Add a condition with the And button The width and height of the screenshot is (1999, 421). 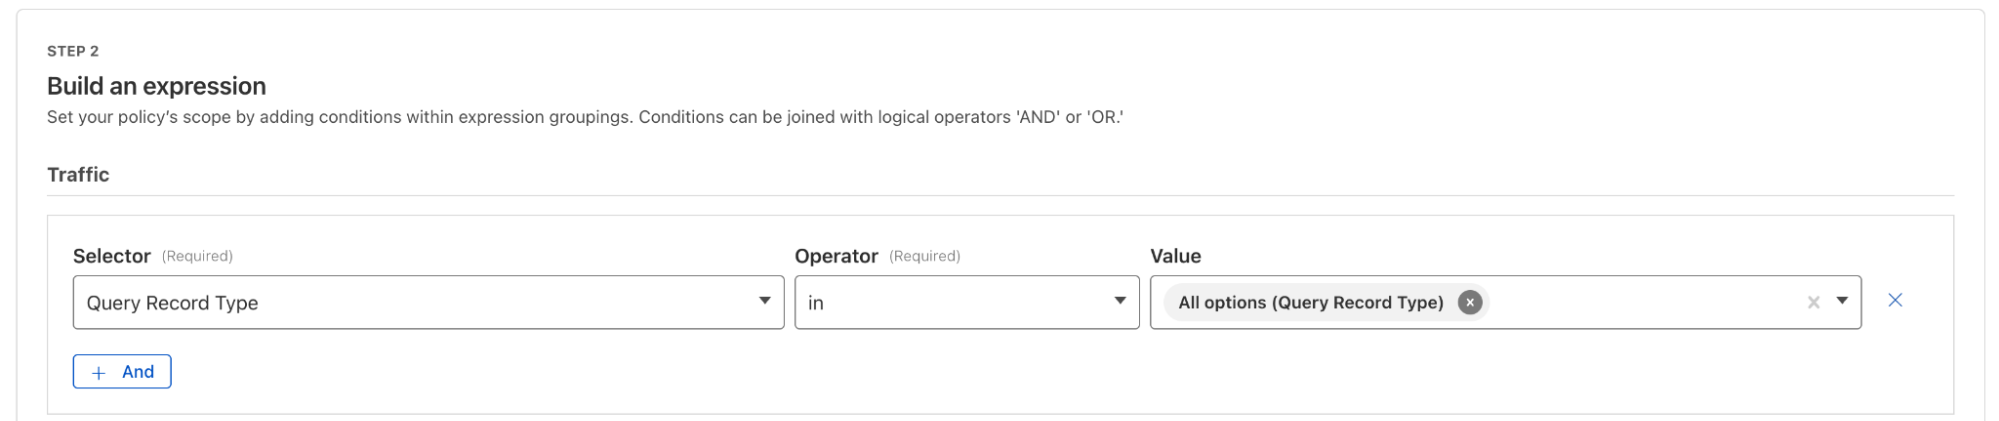[x=122, y=372]
